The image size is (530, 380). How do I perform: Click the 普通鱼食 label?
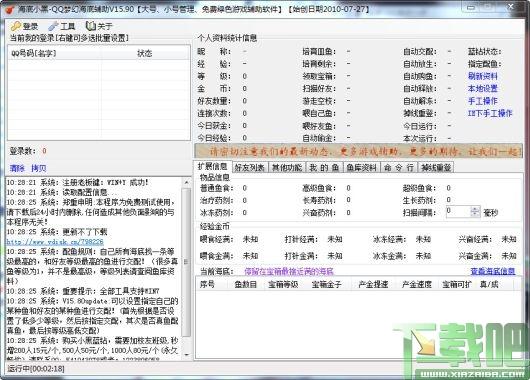pos(217,188)
